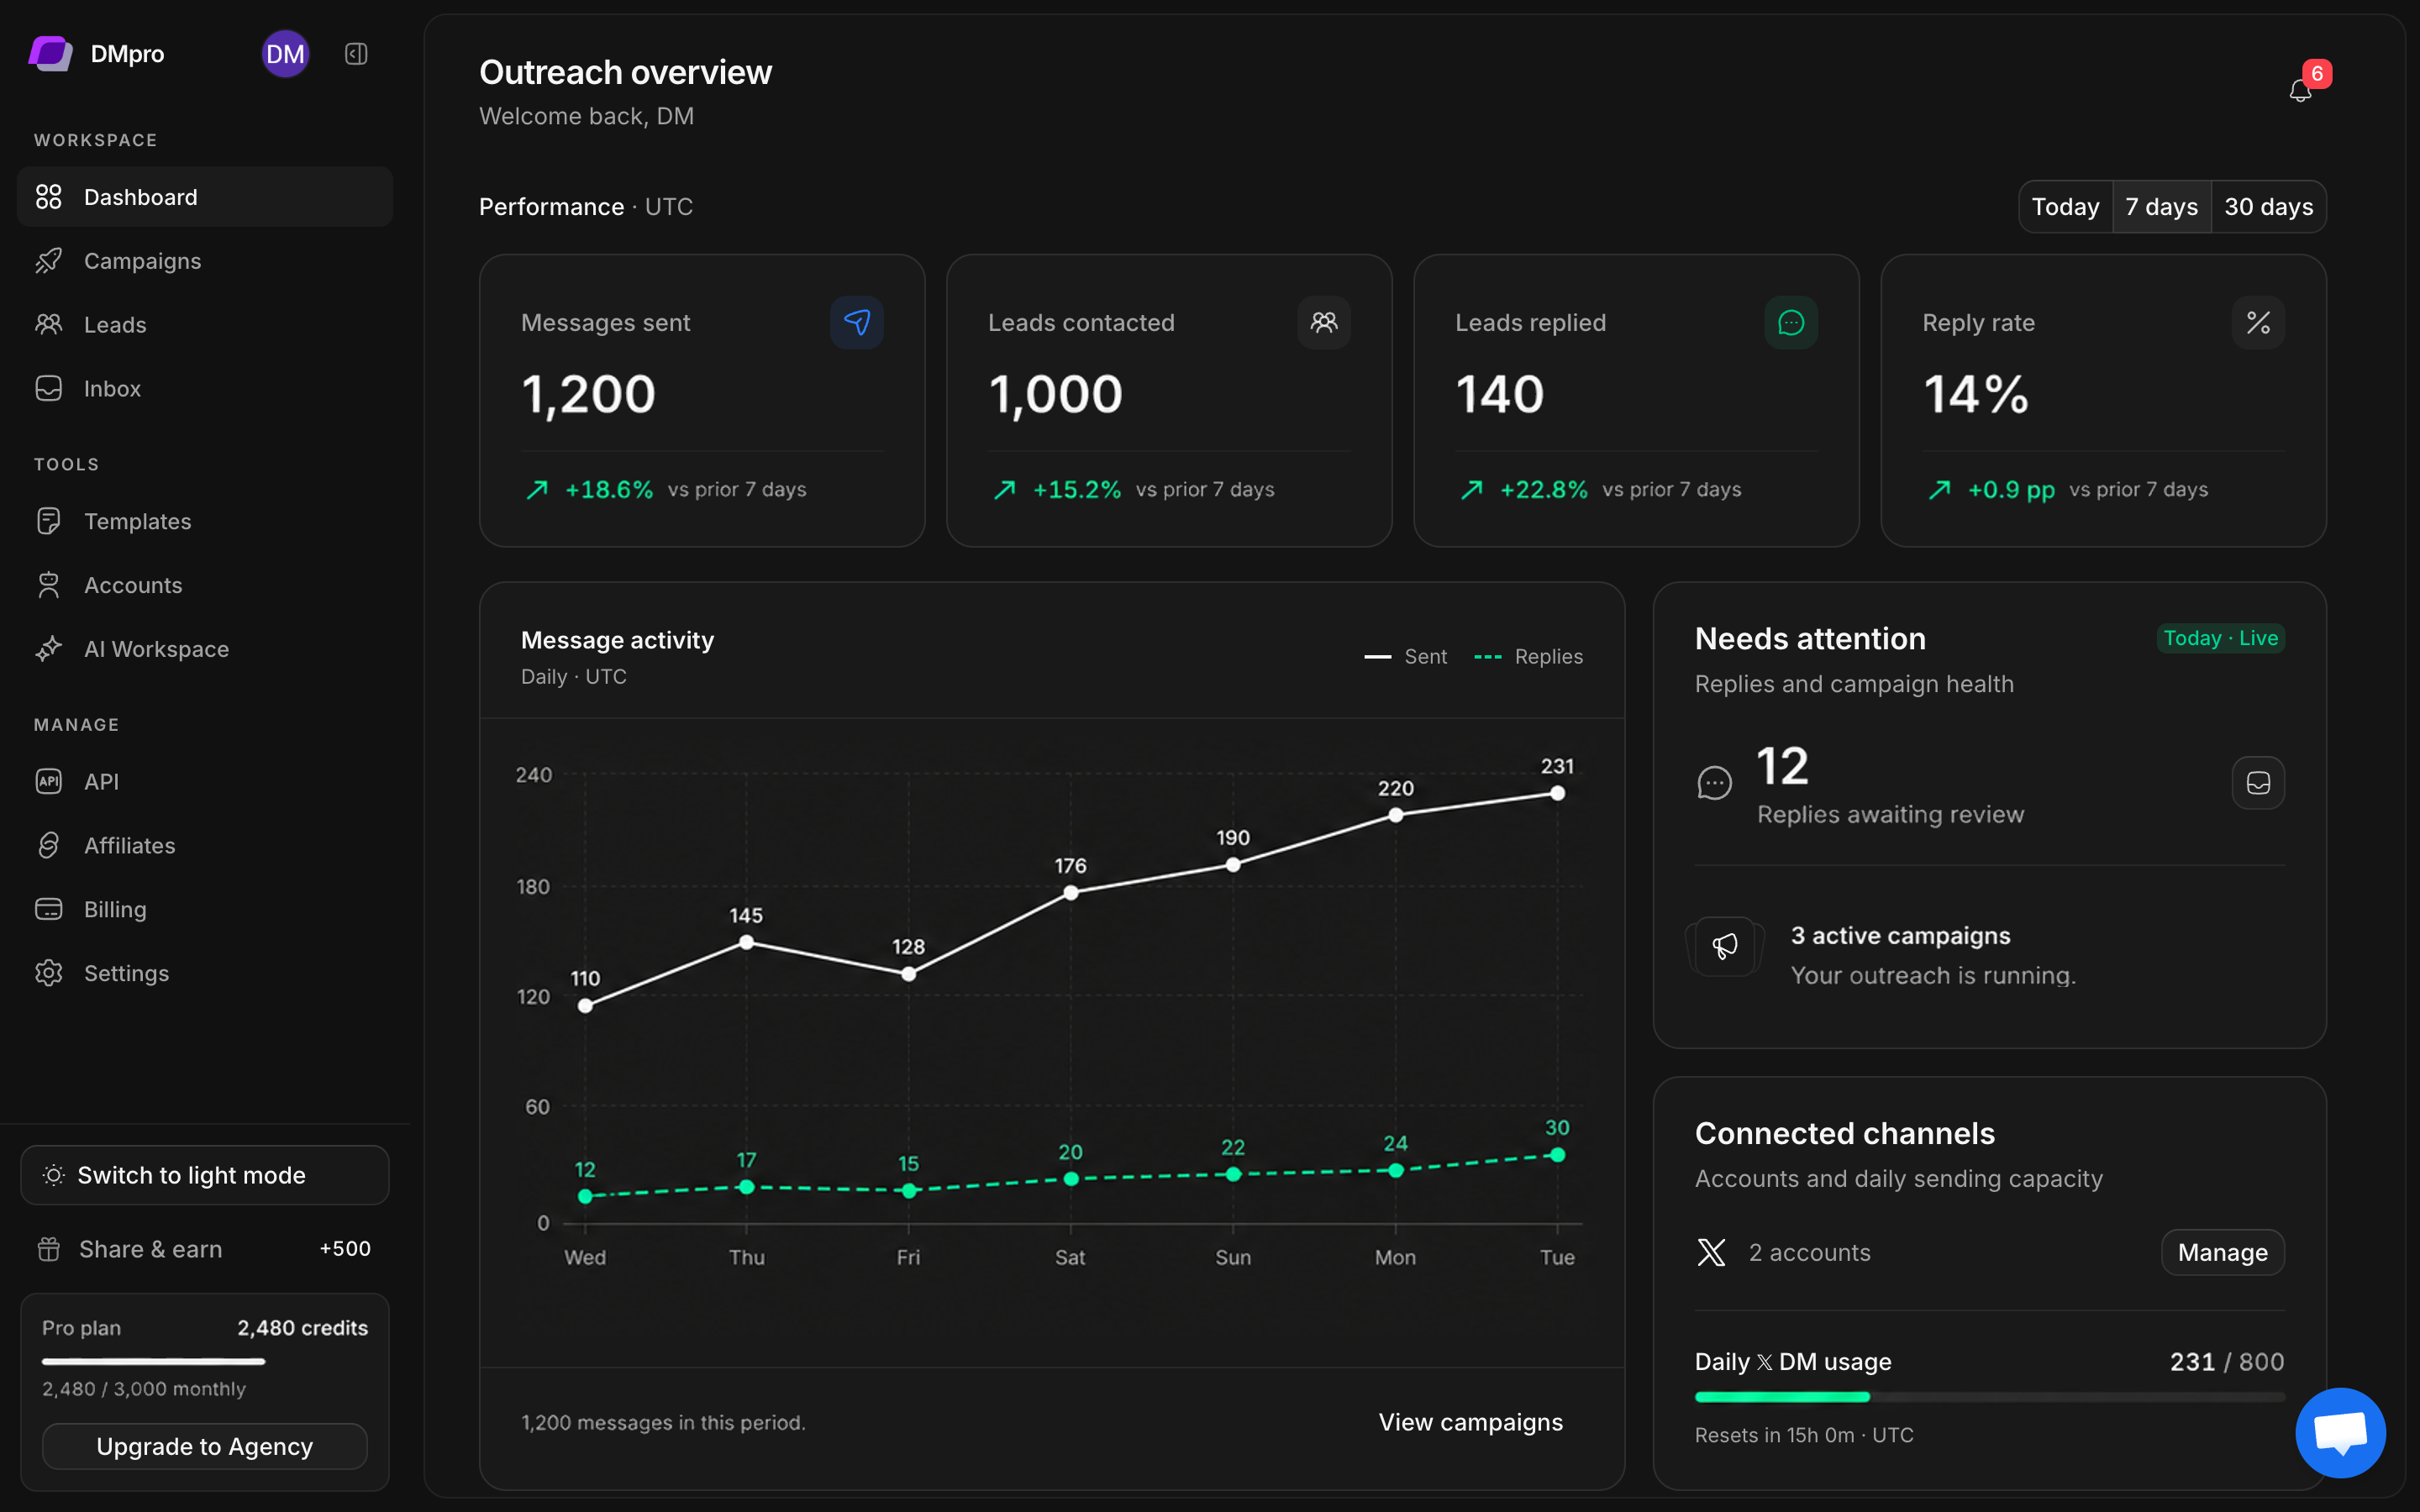This screenshot has width=2420, height=1512.
Task: Click the DMpro logo
Action: pos(50,54)
